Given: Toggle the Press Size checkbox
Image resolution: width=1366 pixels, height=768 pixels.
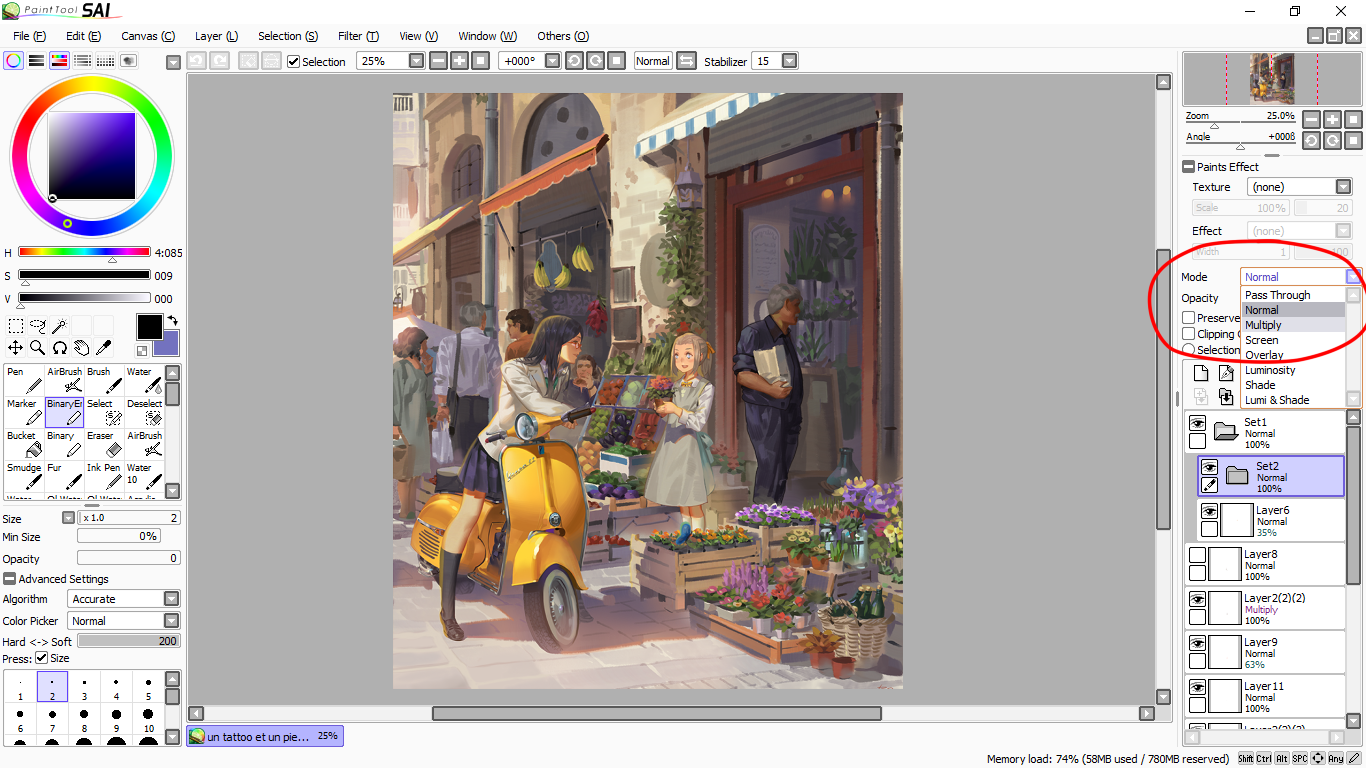Looking at the screenshot, I should (42, 658).
